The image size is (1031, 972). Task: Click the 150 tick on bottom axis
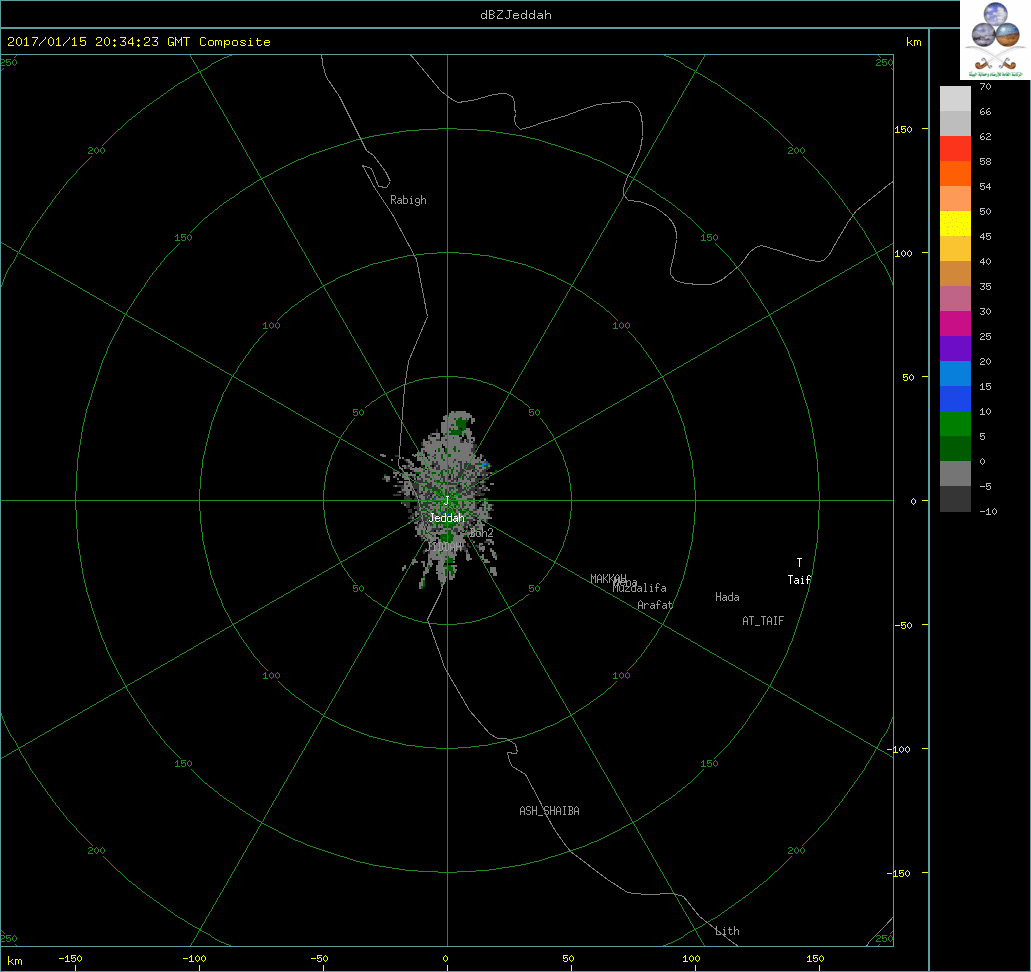click(815, 958)
